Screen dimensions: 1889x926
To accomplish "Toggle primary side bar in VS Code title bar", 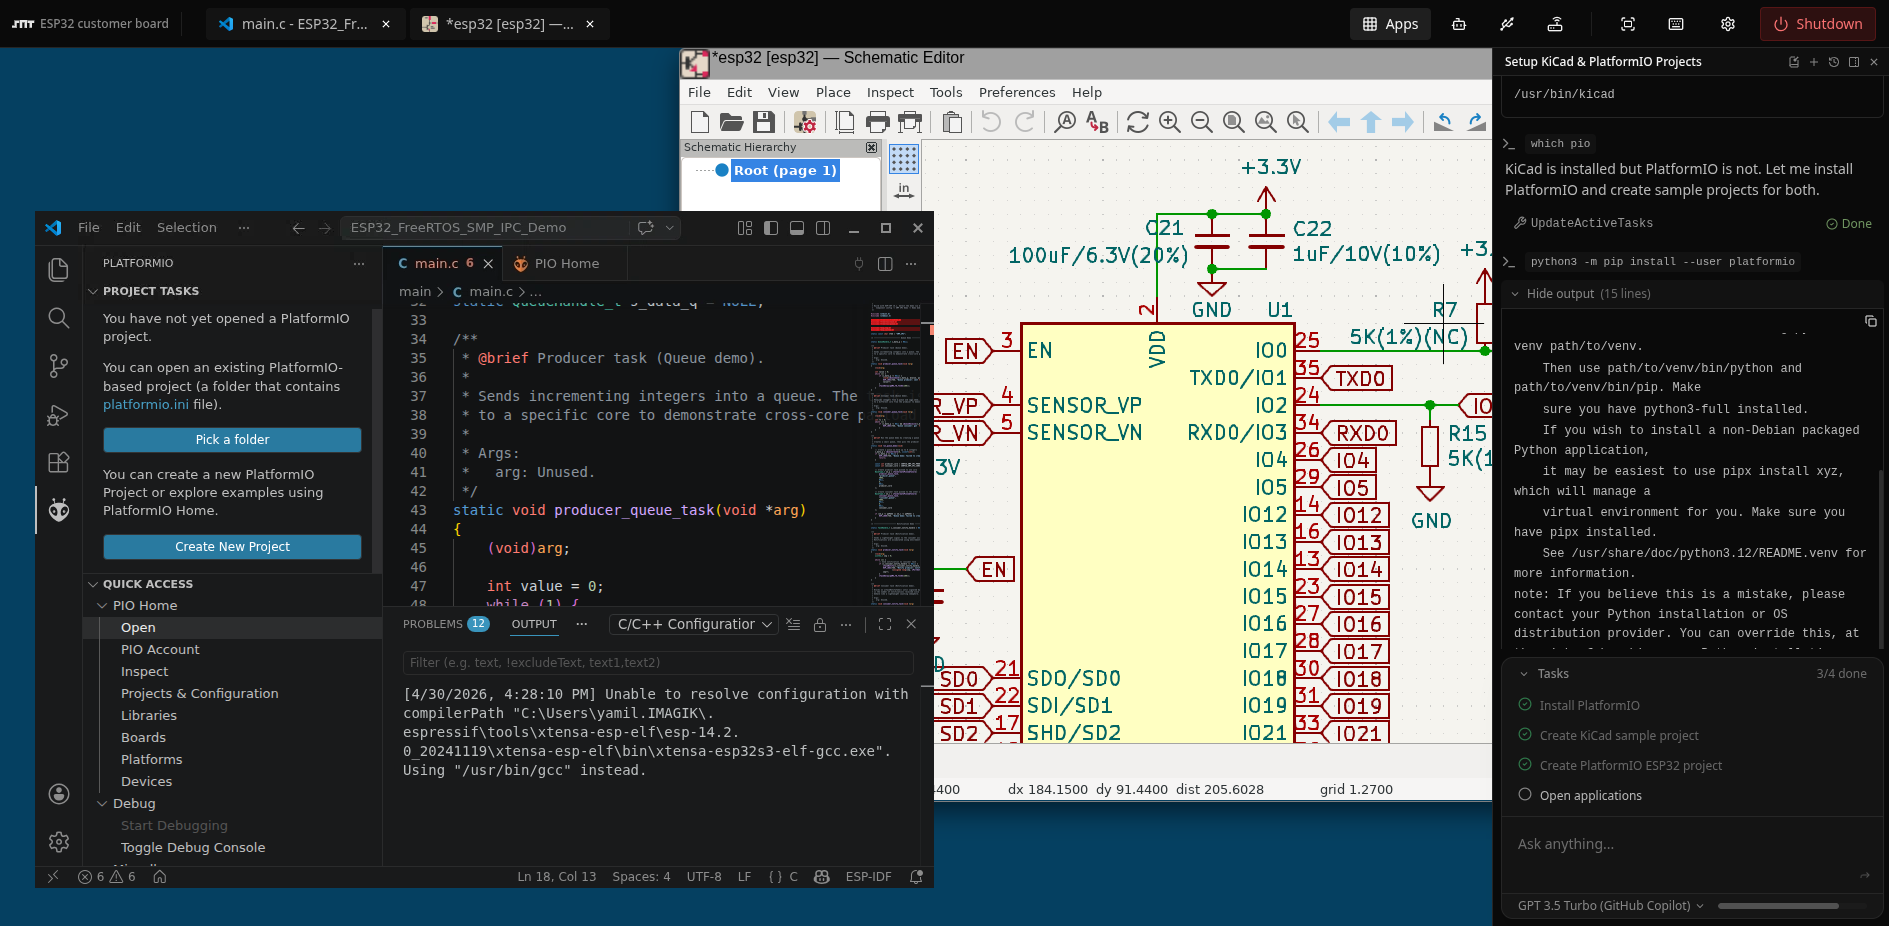I will point(771,228).
